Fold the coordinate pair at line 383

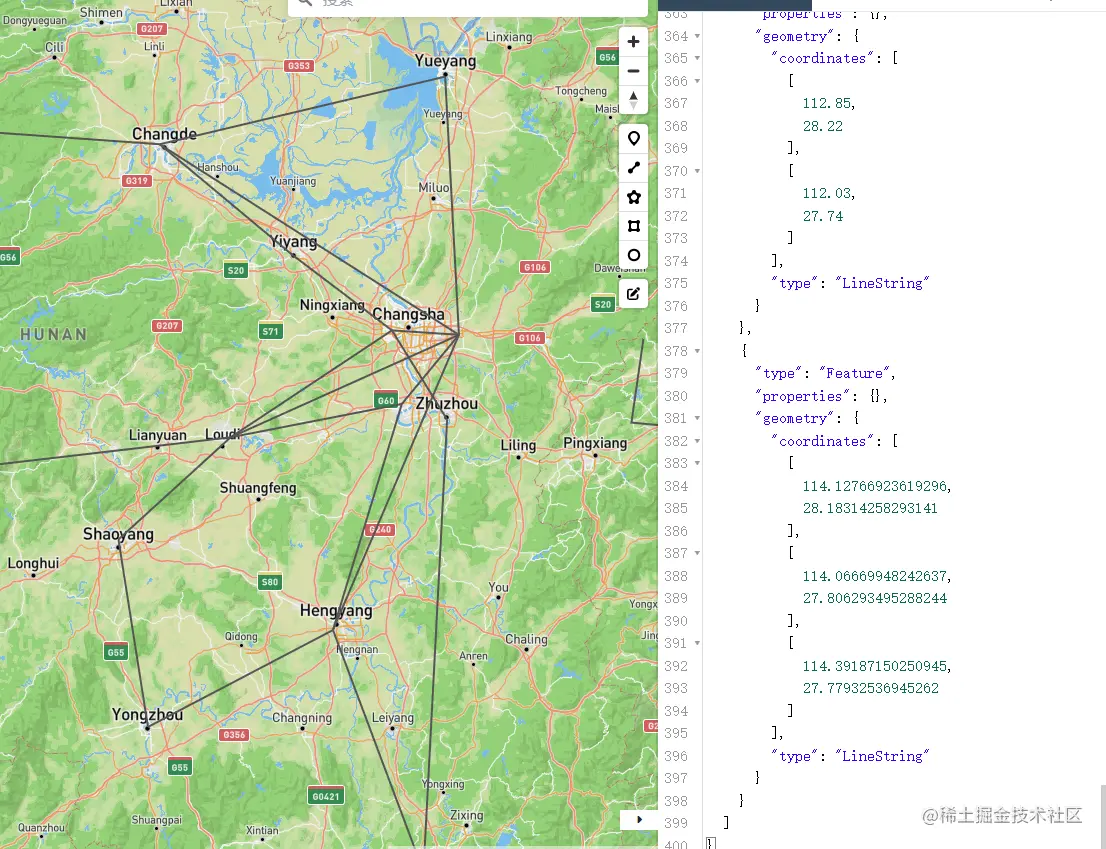coord(697,463)
